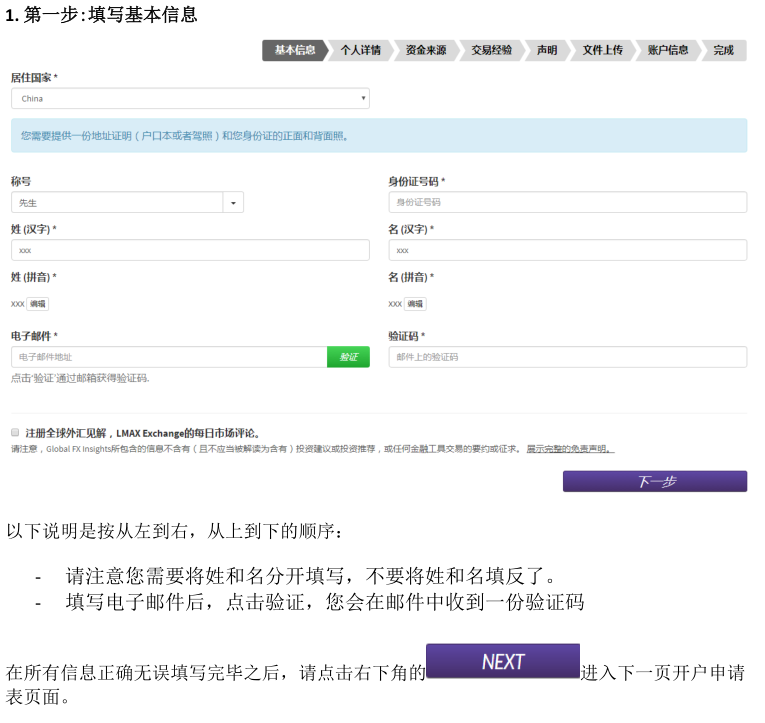Screen dimensions: 765x723
Task: Go to the 交易经验 step
Action: click(492, 50)
